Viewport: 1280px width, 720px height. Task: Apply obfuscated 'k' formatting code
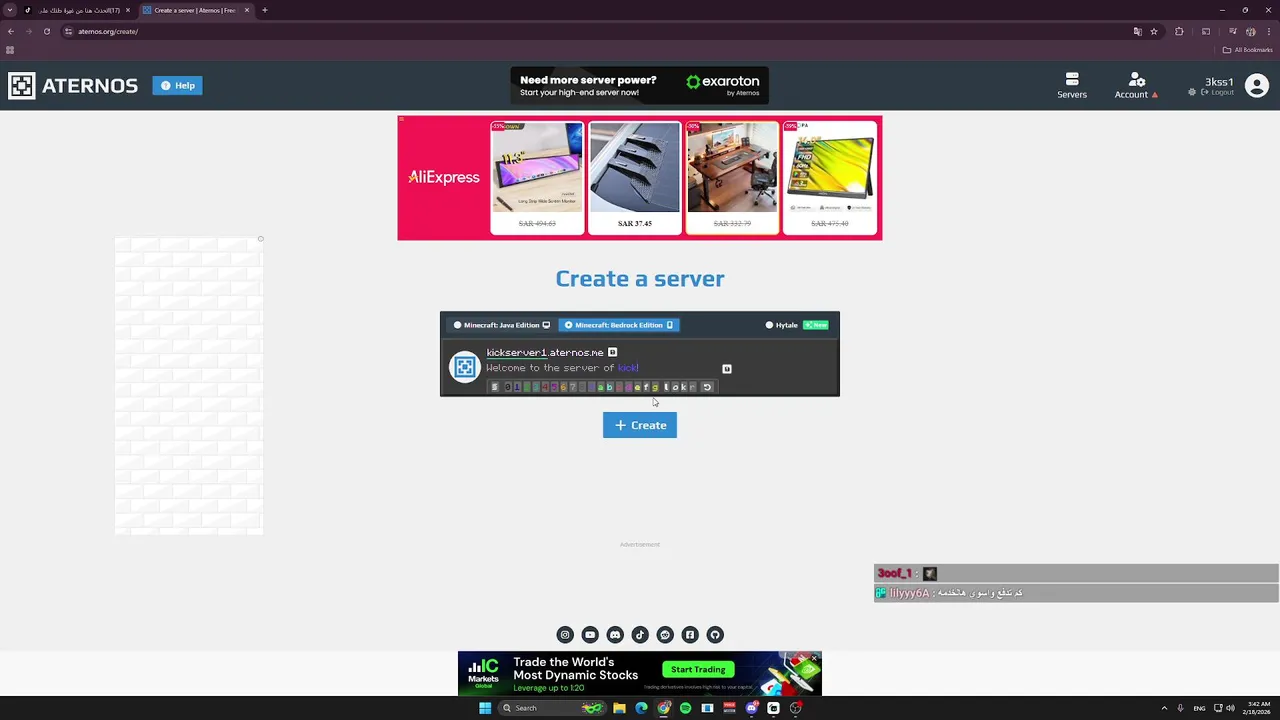coord(684,387)
